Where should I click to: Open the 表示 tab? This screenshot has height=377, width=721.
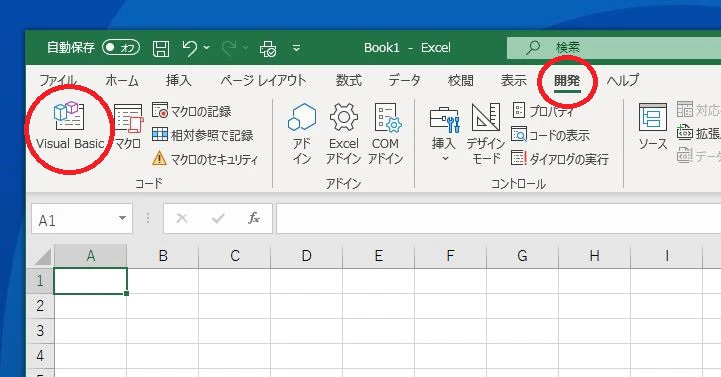pyautogui.click(x=514, y=80)
